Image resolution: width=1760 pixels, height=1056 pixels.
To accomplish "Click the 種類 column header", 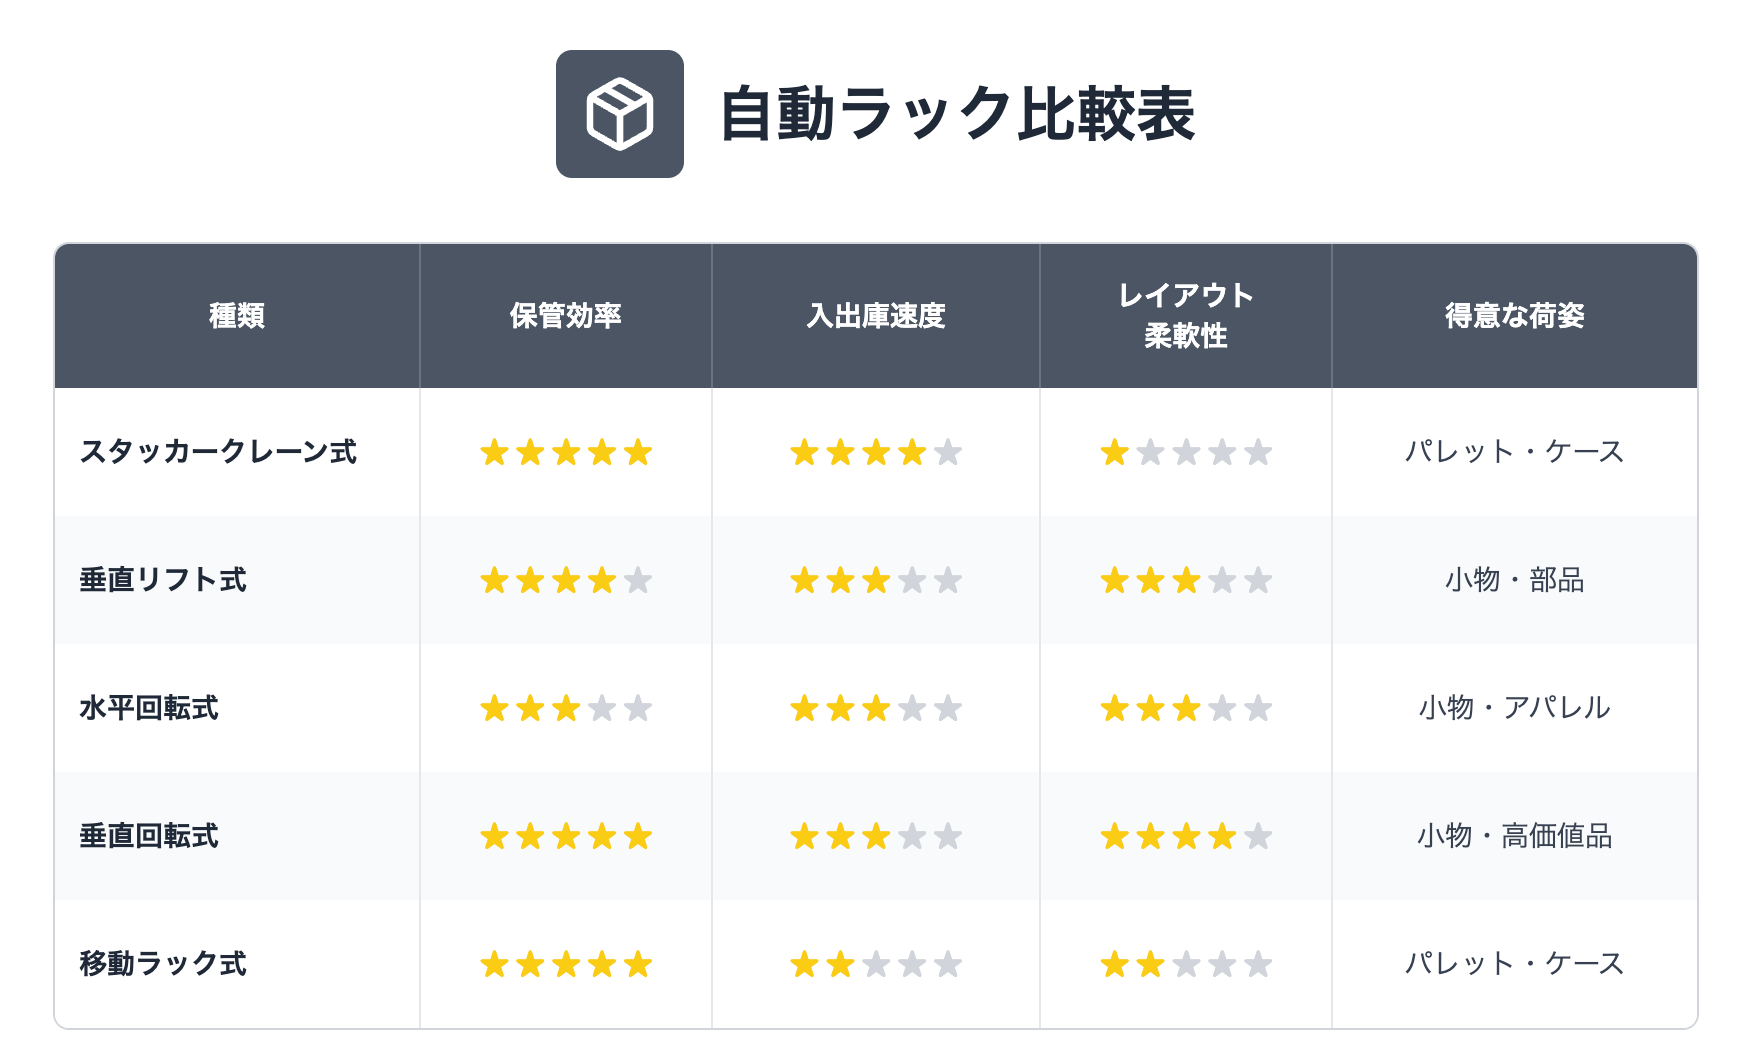I will 237,316.
